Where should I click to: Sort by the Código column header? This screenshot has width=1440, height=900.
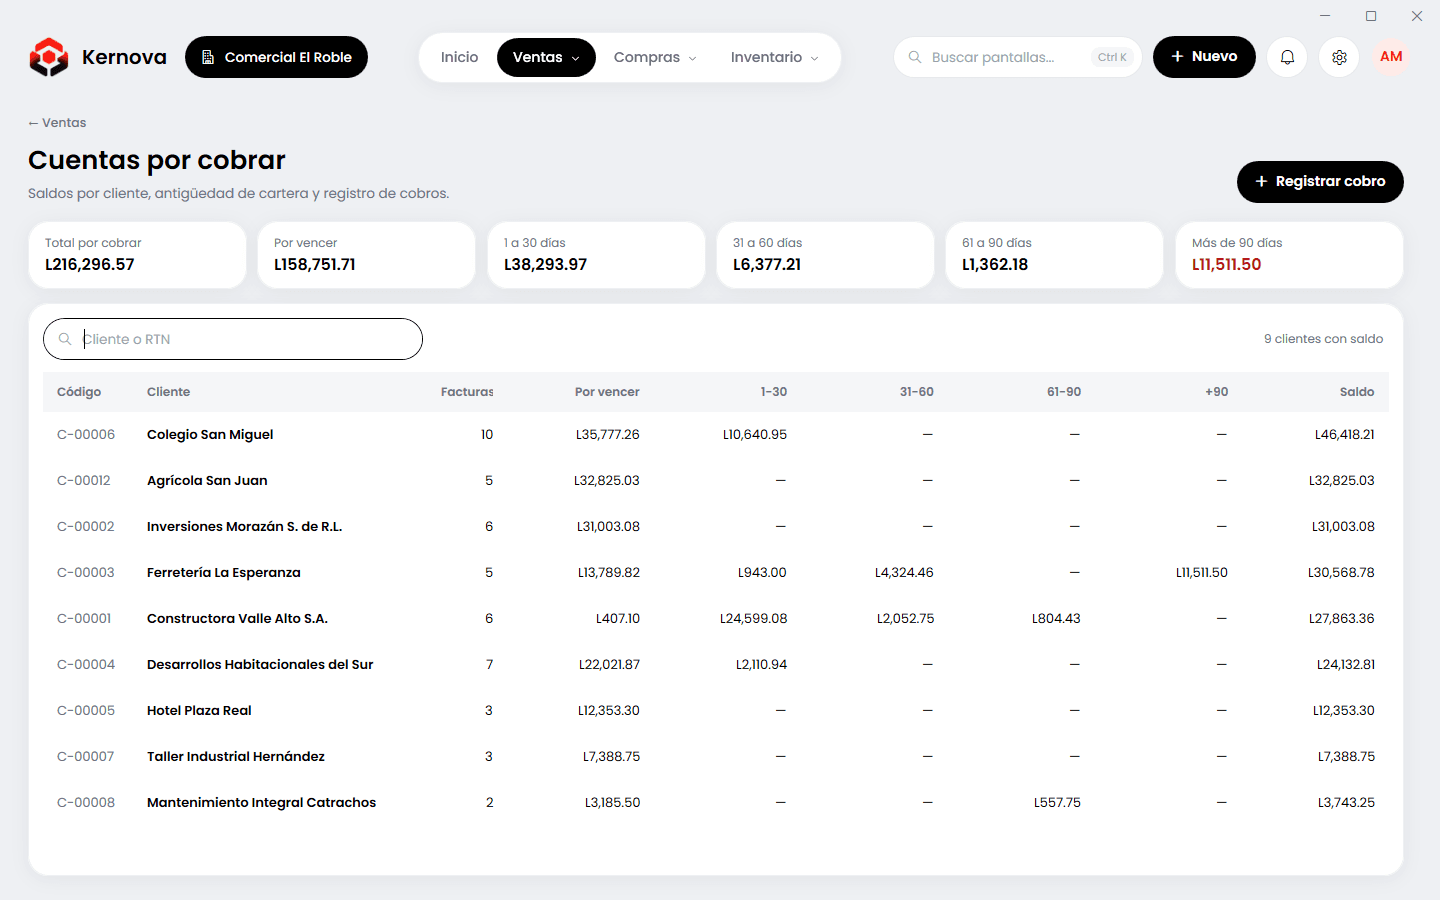point(79,392)
